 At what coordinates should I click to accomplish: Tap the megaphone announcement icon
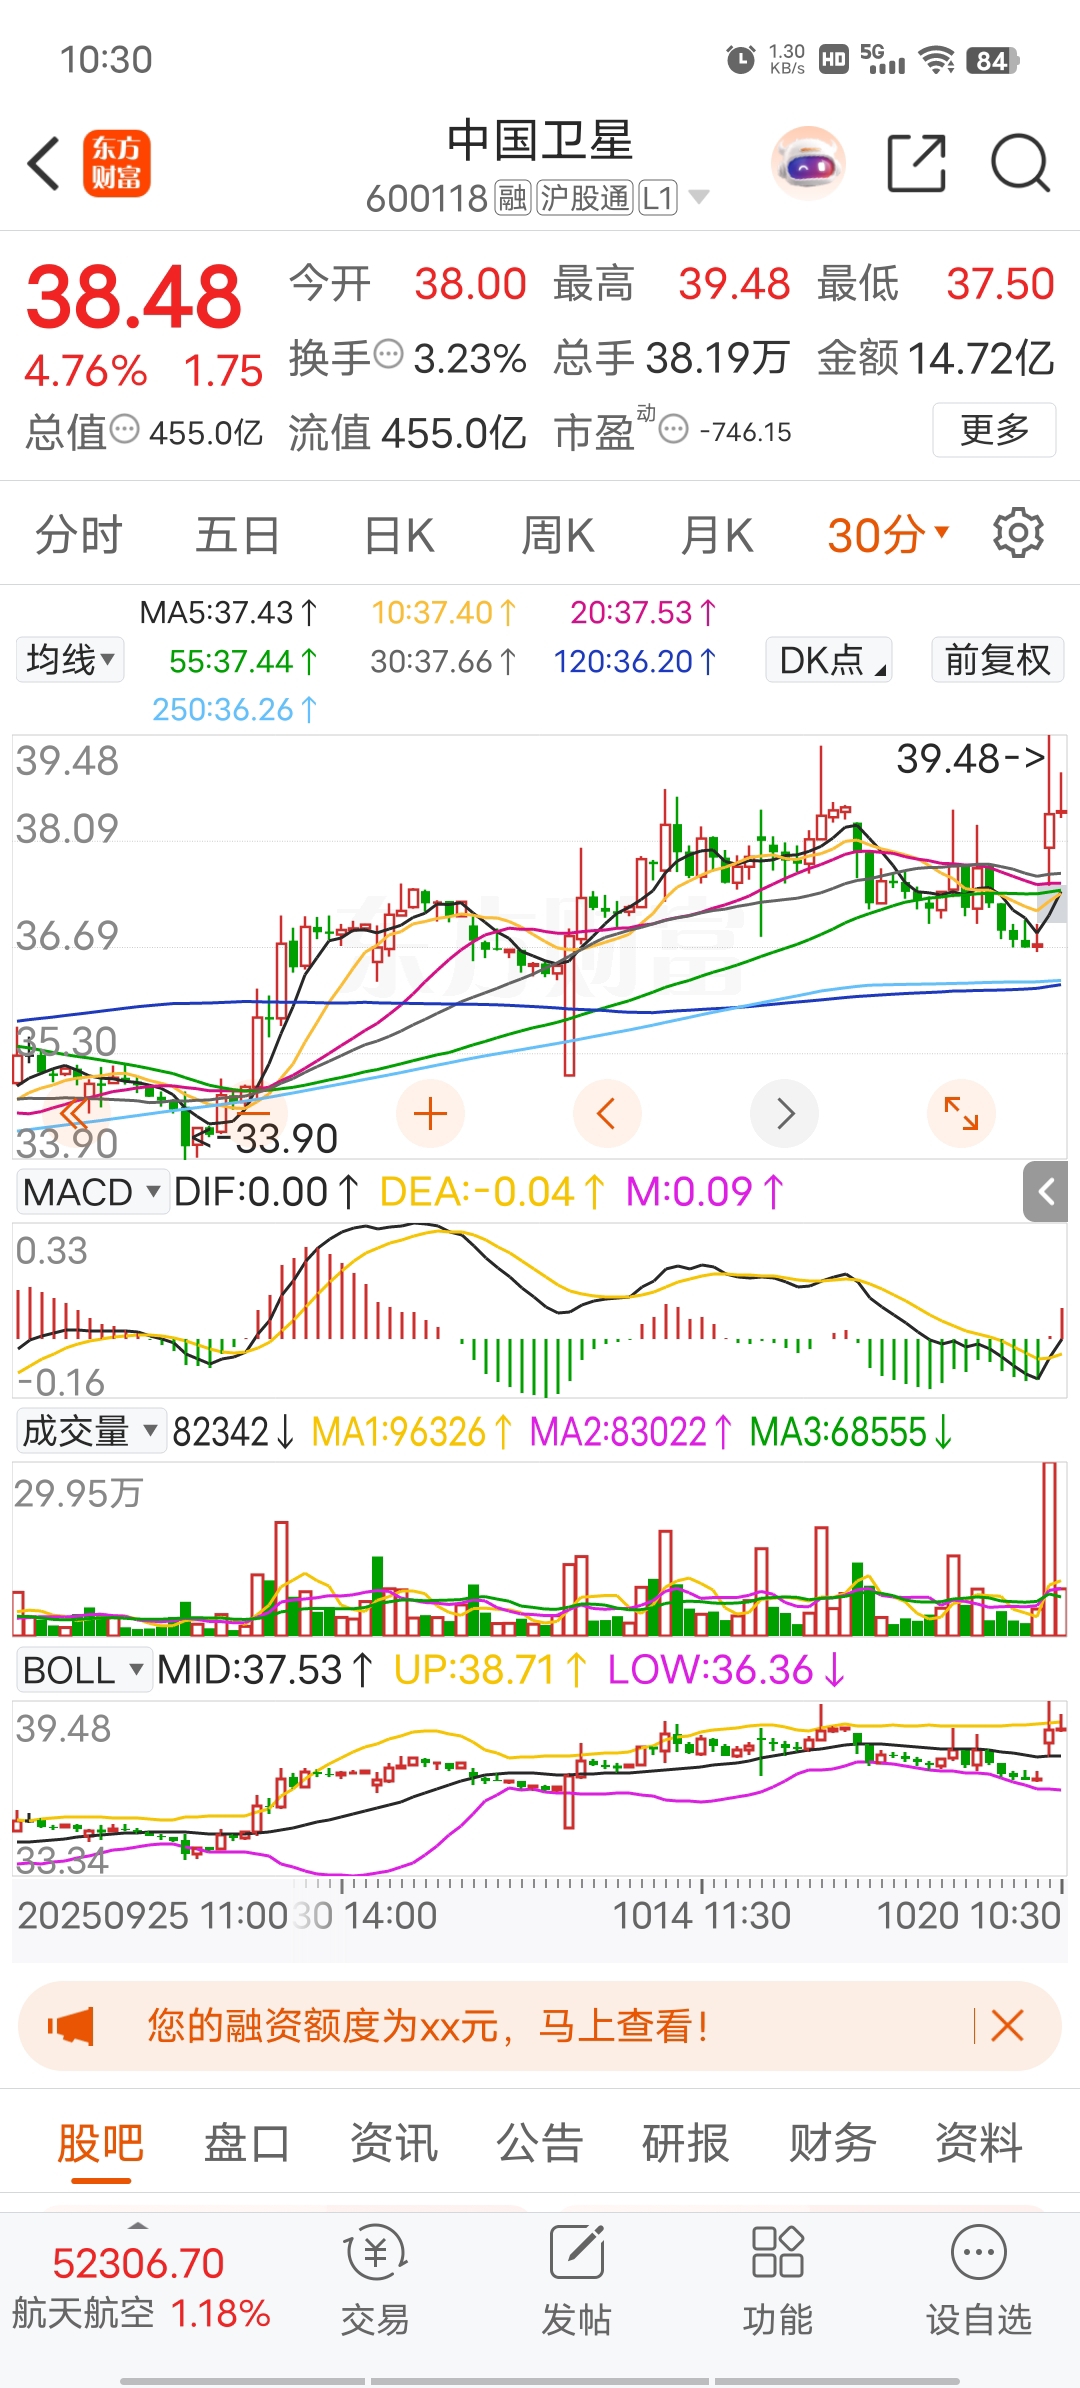point(71,2026)
